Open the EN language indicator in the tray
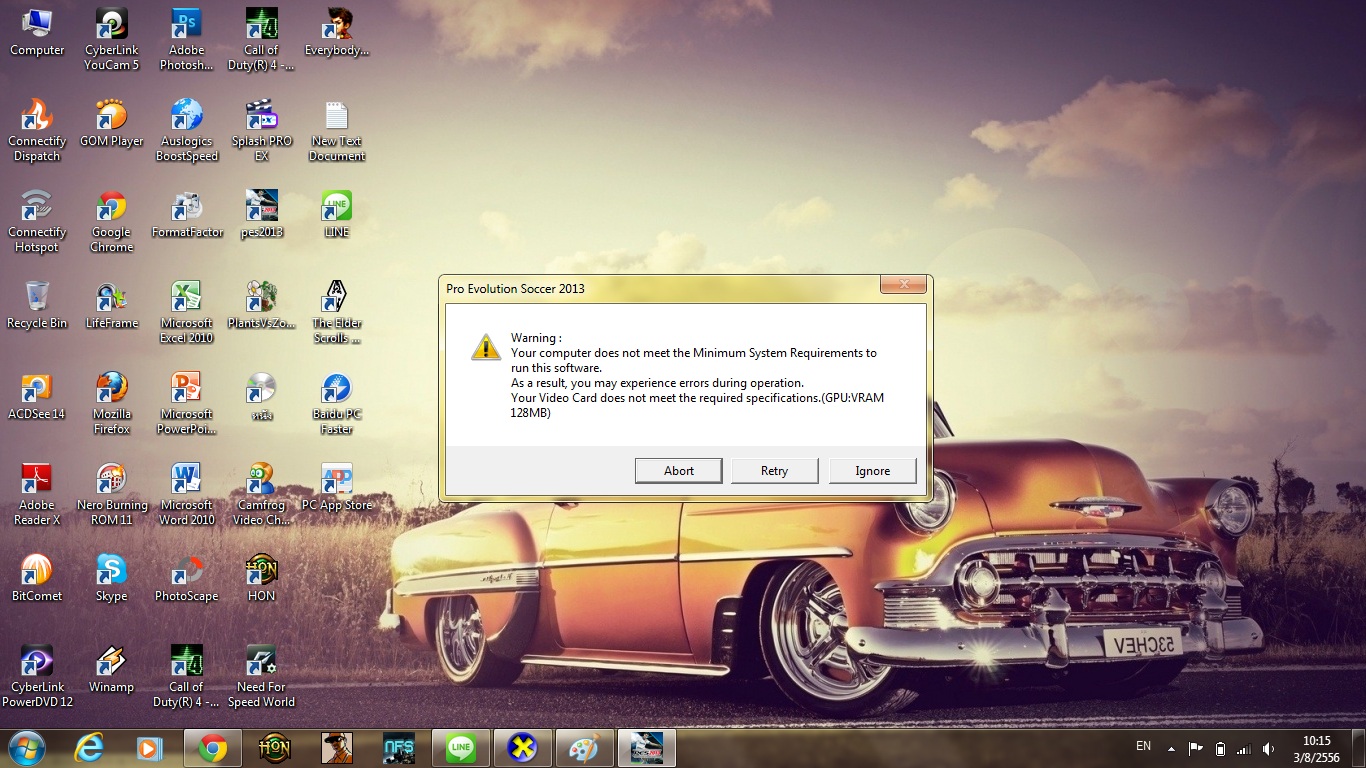The image size is (1366, 768). 1144,747
